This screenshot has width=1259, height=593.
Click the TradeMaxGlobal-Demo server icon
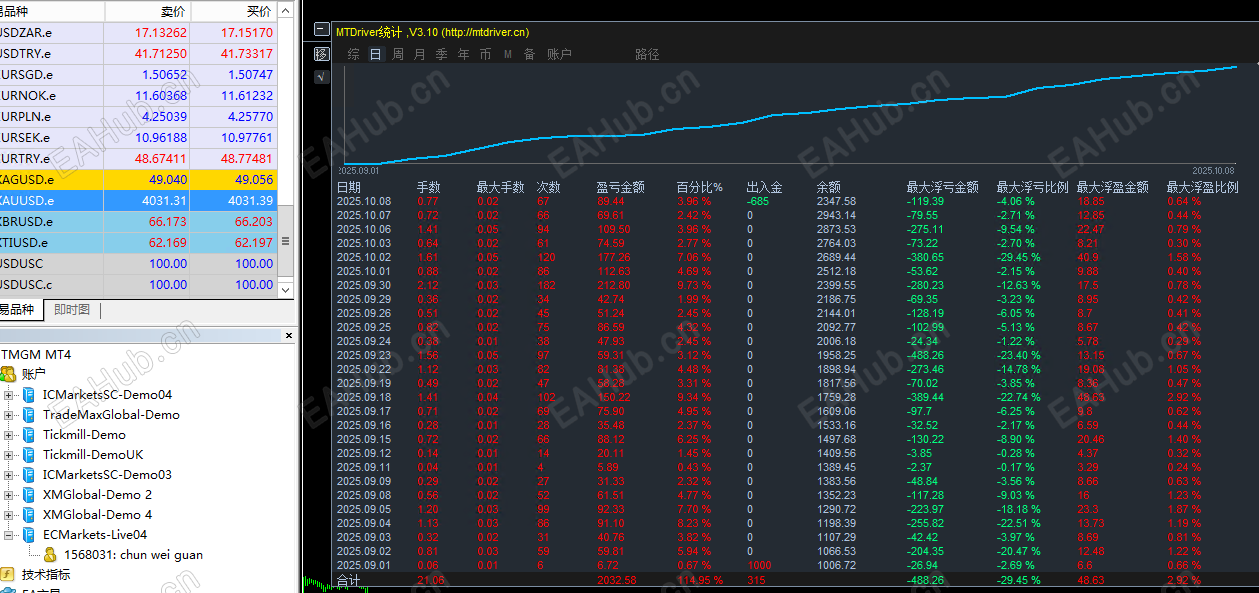[28, 415]
